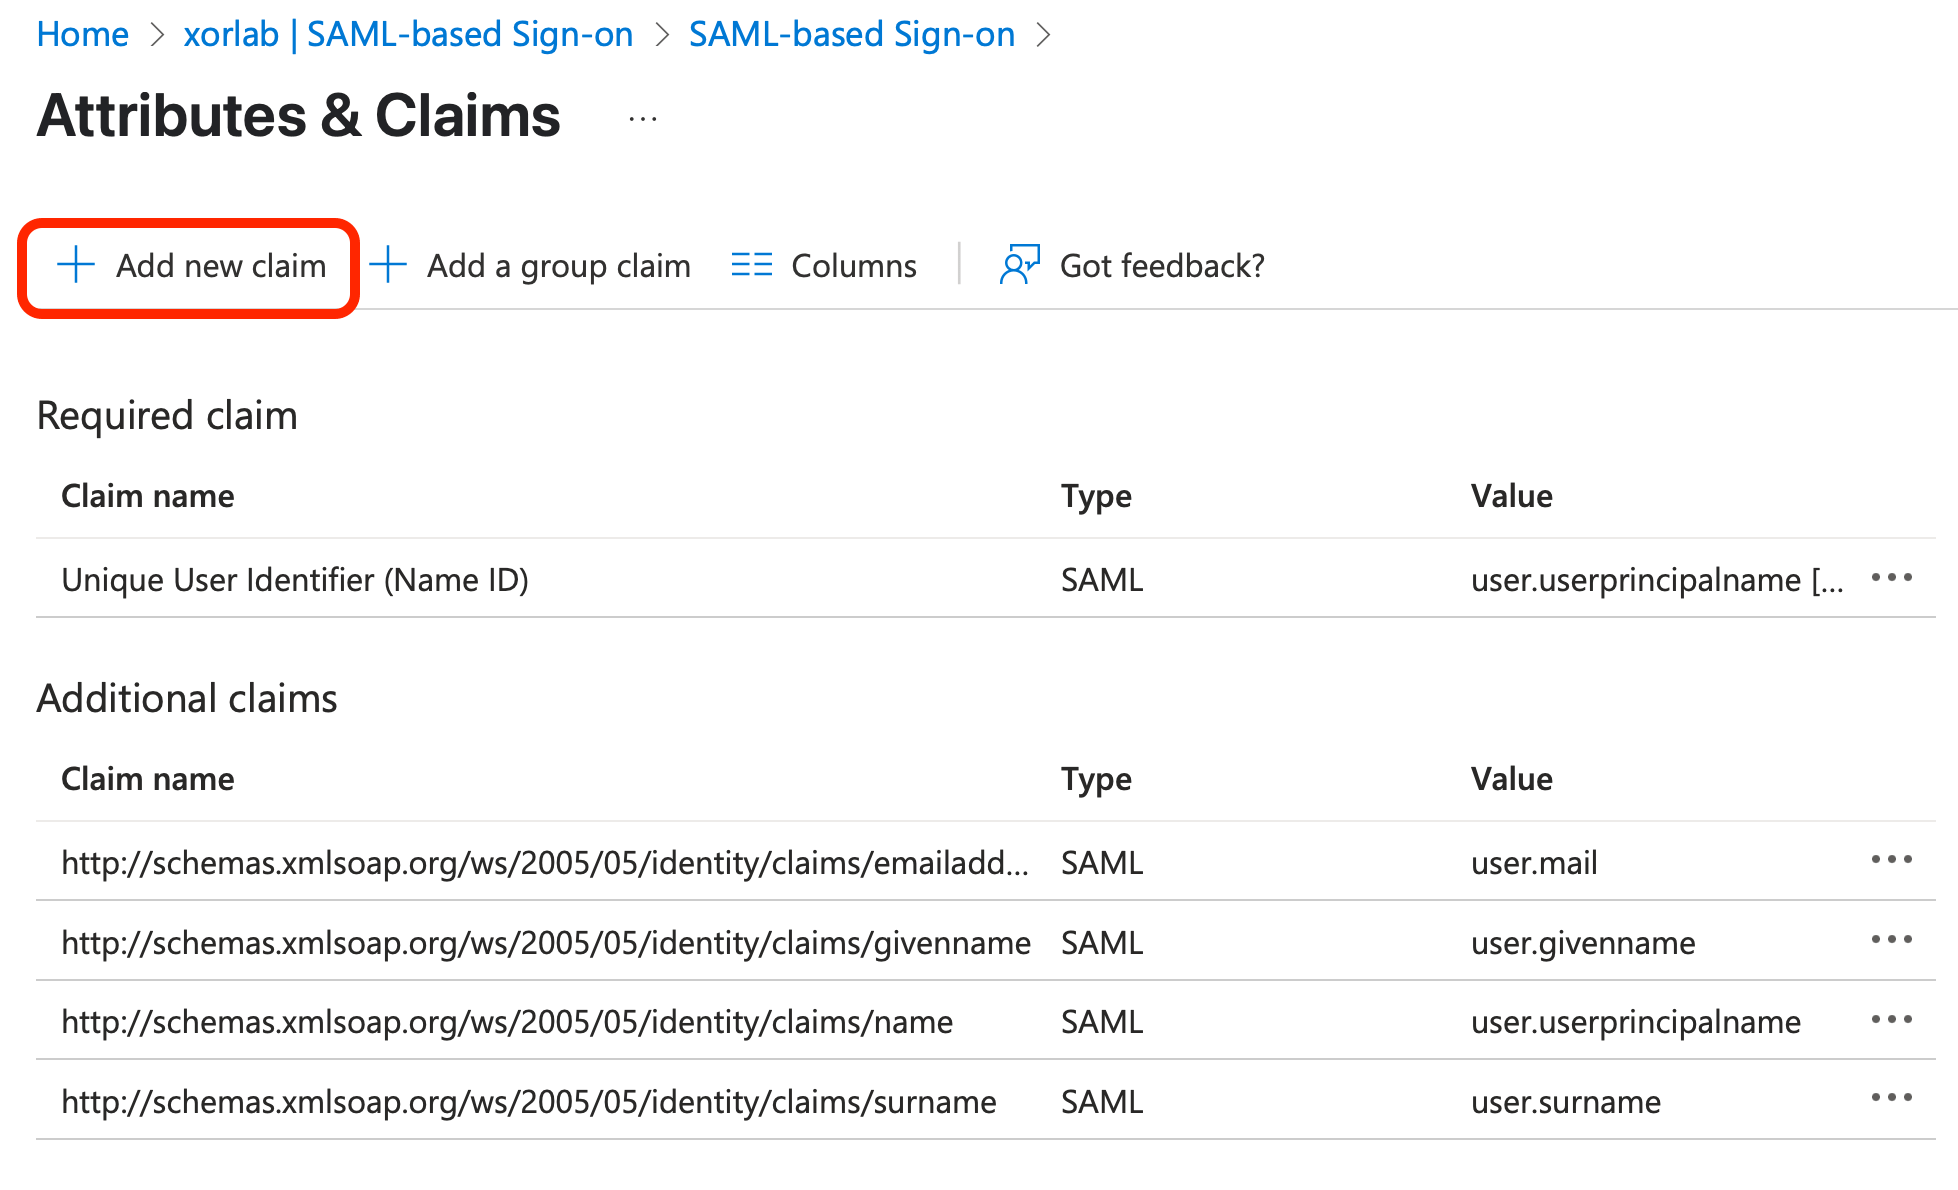Click the plus icon for Add new claim
This screenshot has width=1958, height=1190.
76,265
